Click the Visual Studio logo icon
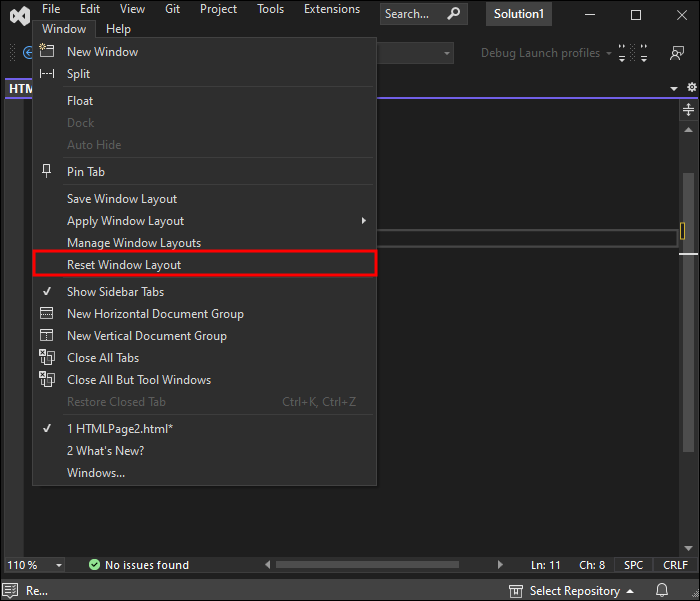 click(19, 15)
